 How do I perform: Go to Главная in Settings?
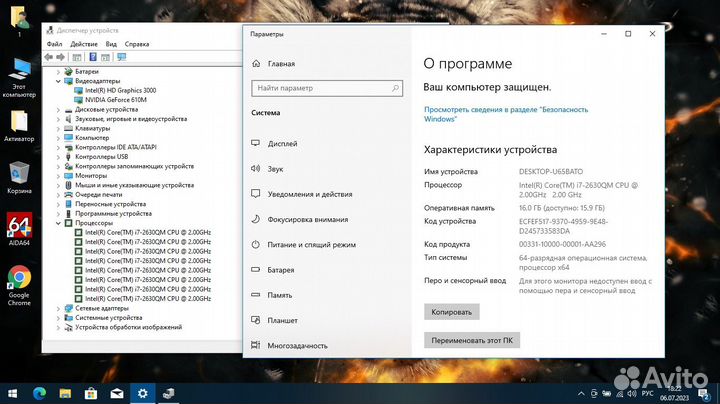(281, 64)
